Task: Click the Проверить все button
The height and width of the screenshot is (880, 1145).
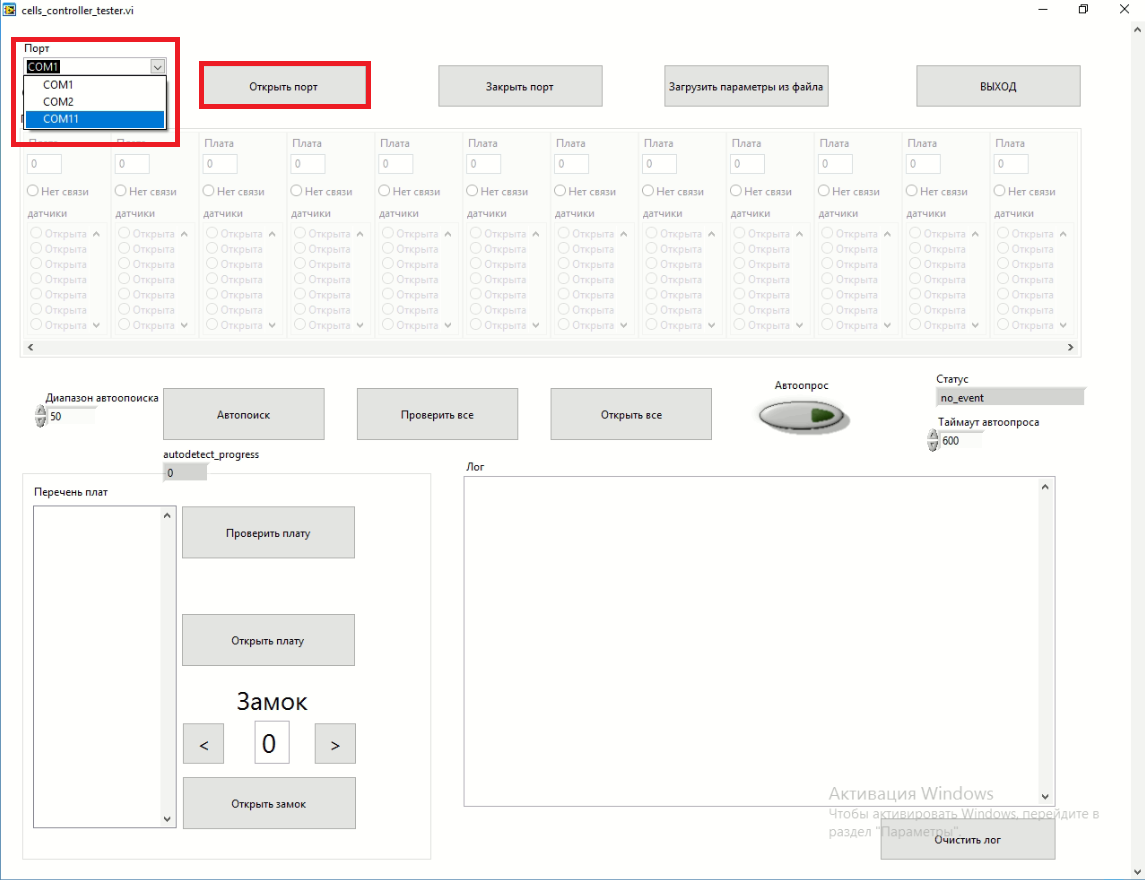Action: [437, 414]
